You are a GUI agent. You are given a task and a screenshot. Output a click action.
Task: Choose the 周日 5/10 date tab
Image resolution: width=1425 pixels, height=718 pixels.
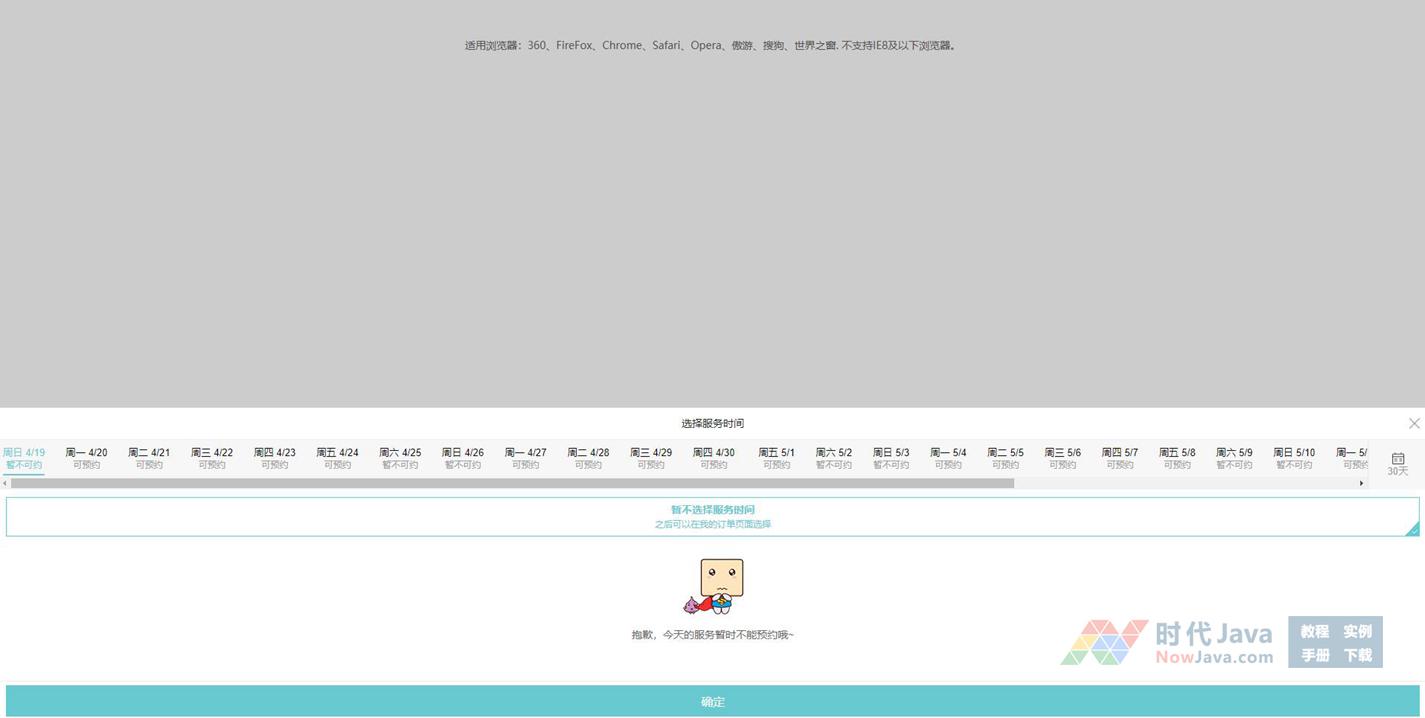[1294, 458]
